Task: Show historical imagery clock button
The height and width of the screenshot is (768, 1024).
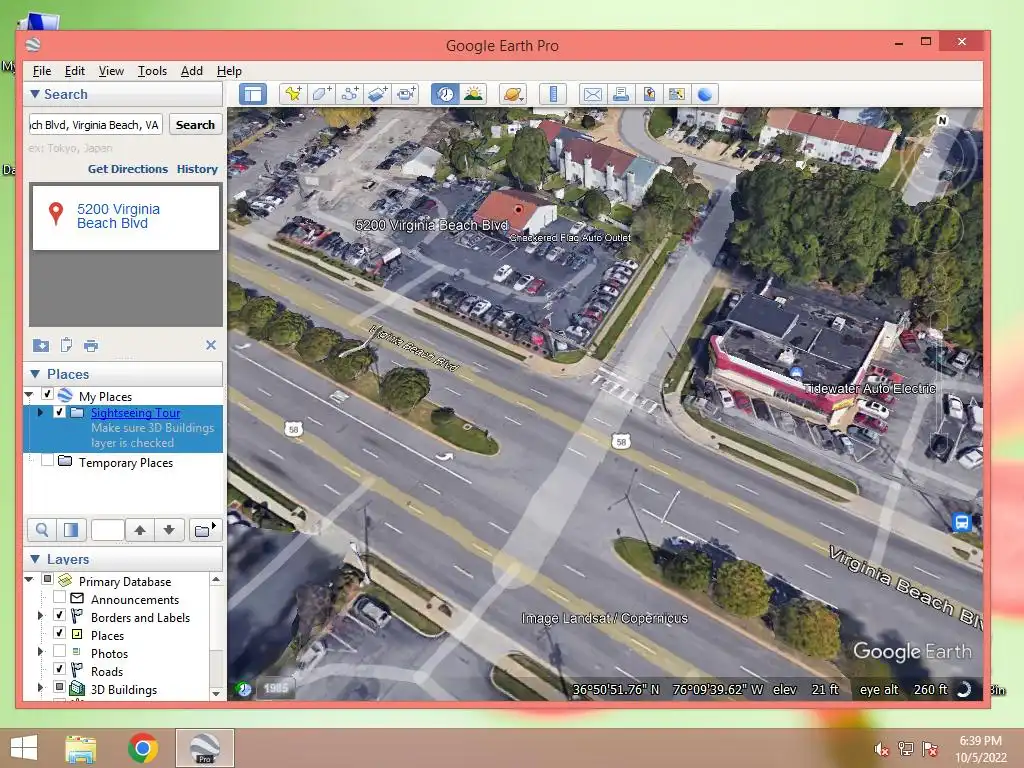Action: (445, 94)
